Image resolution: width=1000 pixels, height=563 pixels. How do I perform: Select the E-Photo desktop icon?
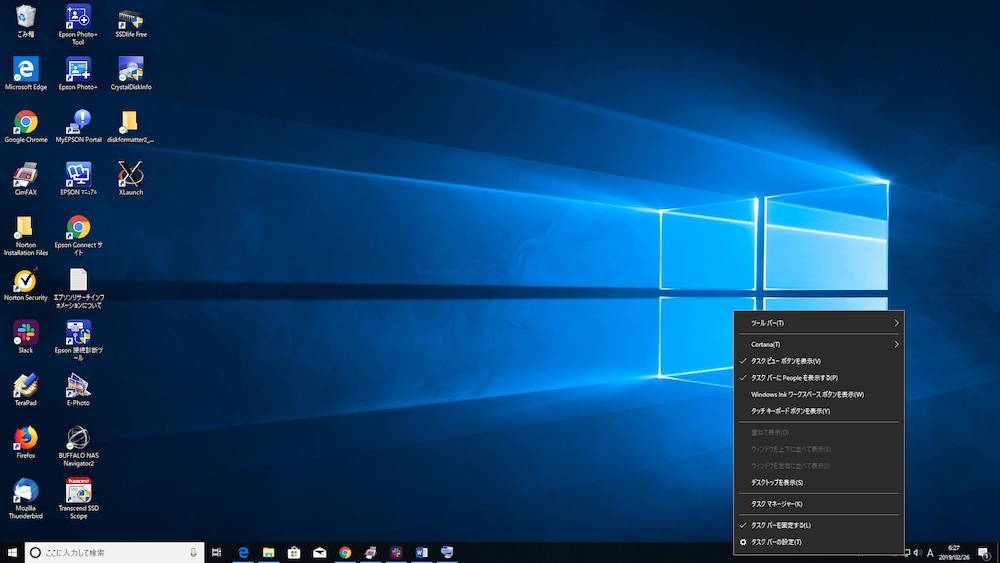(78, 390)
